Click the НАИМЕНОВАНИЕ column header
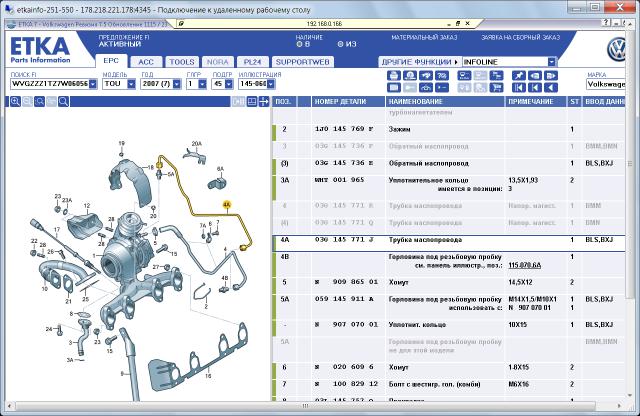Viewport: 640px width, 416px height. click(445, 102)
